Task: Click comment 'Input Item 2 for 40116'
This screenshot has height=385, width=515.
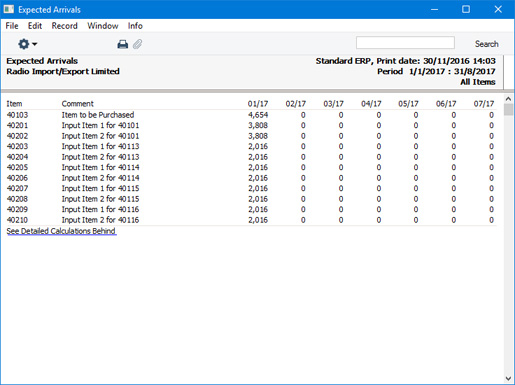Action: [x=100, y=220]
